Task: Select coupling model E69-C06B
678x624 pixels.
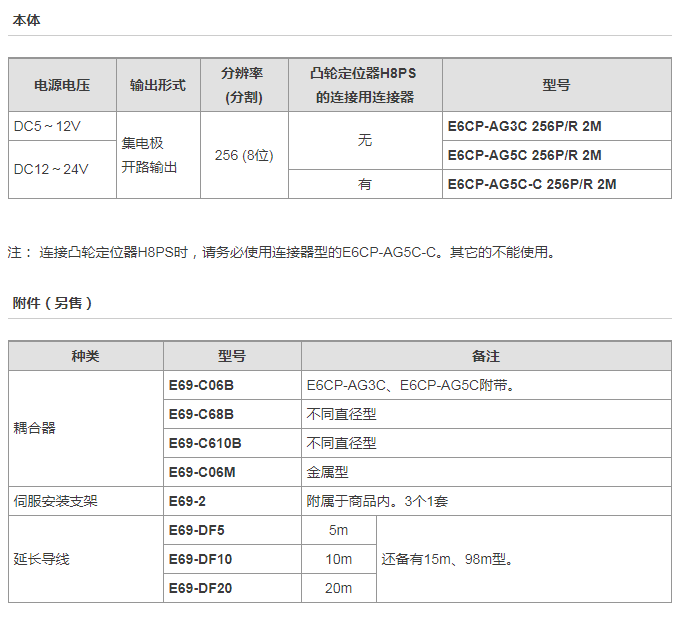Action: pyautogui.click(x=201, y=385)
